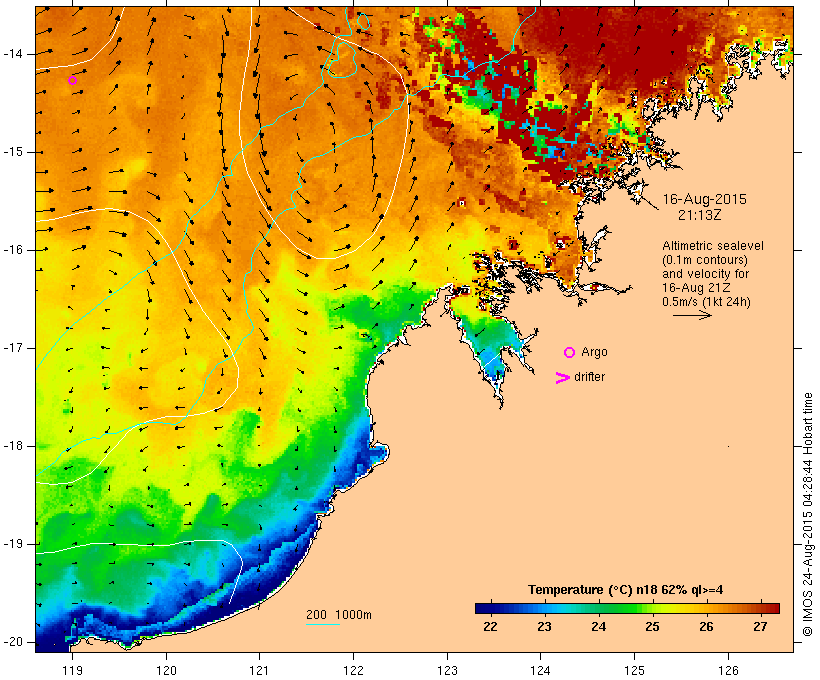Click the IMOS copyright timestamp text
This screenshot has width=820, height=680.
point(808,515)
